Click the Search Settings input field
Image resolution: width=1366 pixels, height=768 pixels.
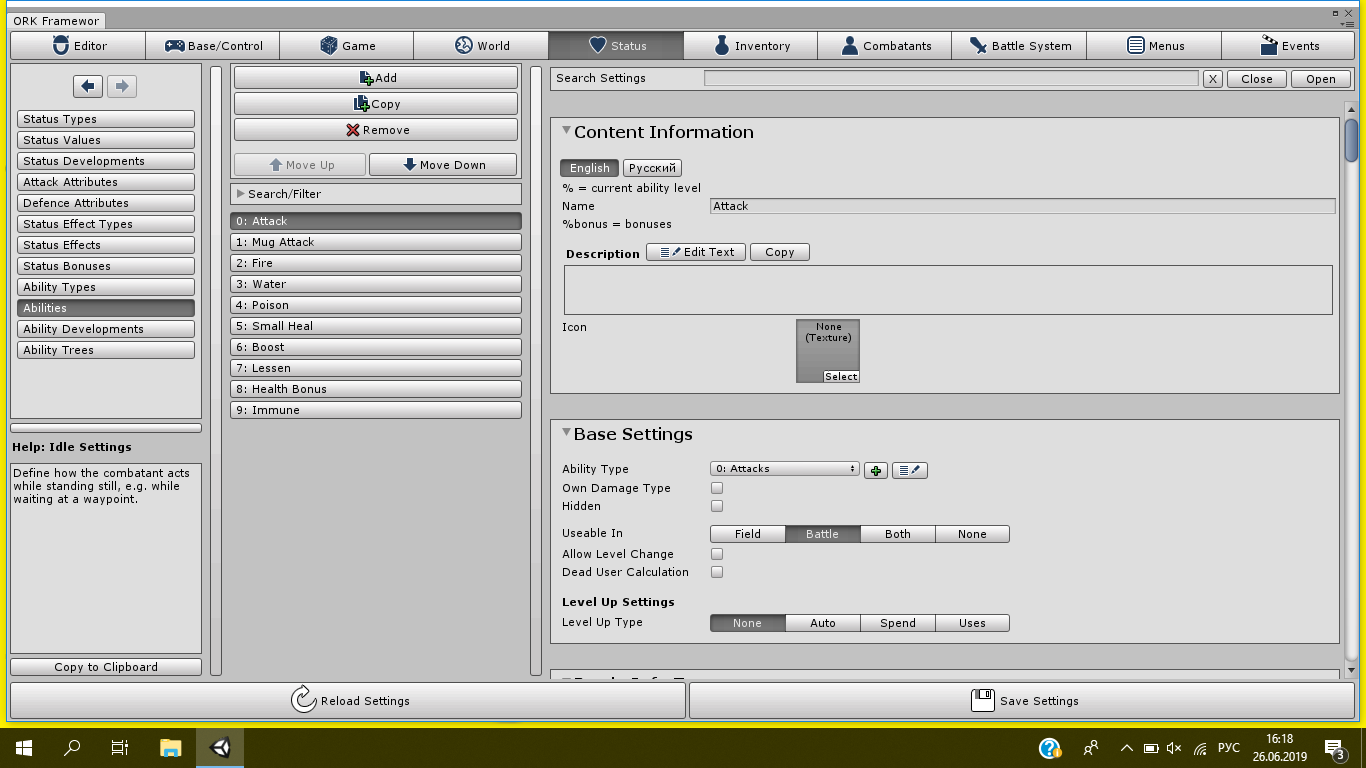[951, 78]
